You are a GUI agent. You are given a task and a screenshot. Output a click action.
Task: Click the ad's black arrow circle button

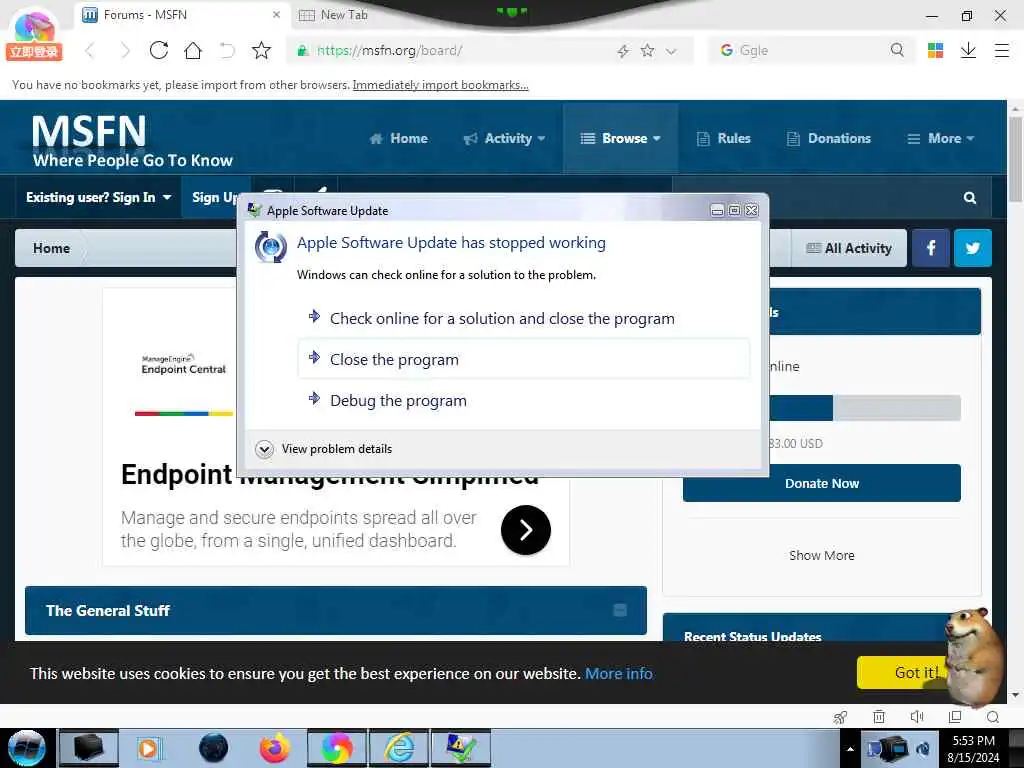526,530
